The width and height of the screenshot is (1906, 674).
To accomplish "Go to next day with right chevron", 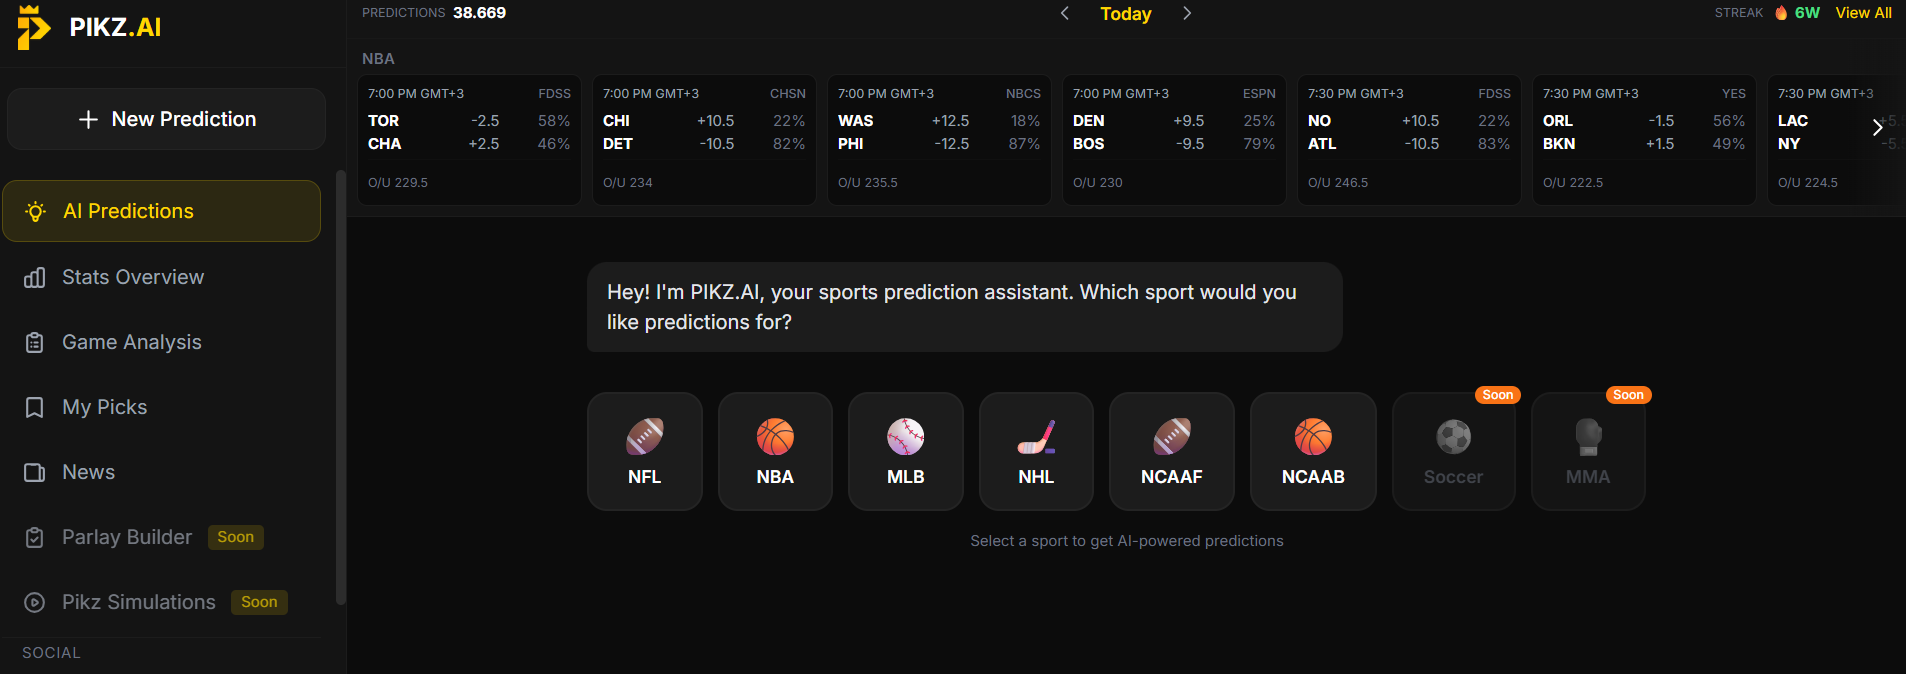I will [x=1187, y=13].
